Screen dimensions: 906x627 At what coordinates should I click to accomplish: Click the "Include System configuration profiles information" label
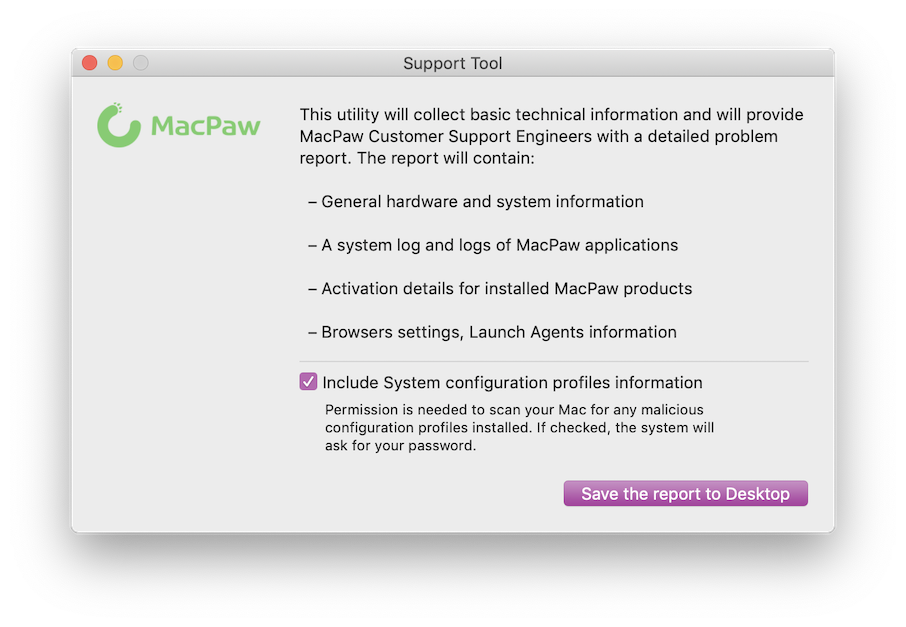pos(513,383)
